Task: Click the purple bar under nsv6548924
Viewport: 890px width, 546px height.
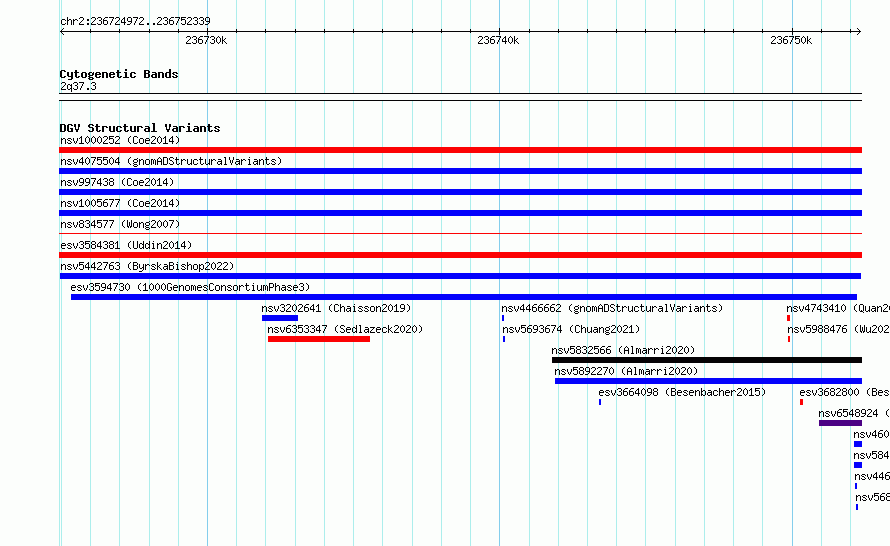Action: (840, 423)
